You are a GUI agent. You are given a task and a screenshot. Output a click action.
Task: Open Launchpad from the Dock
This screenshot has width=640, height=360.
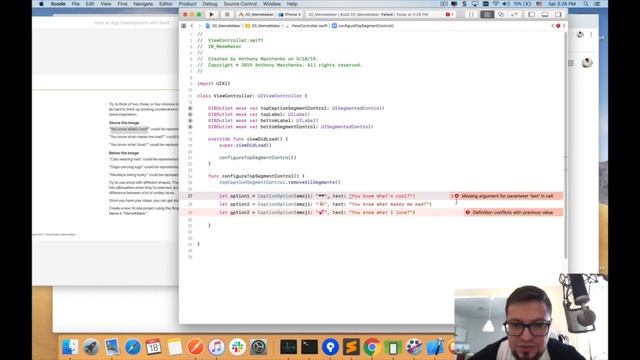coord(91,347)
